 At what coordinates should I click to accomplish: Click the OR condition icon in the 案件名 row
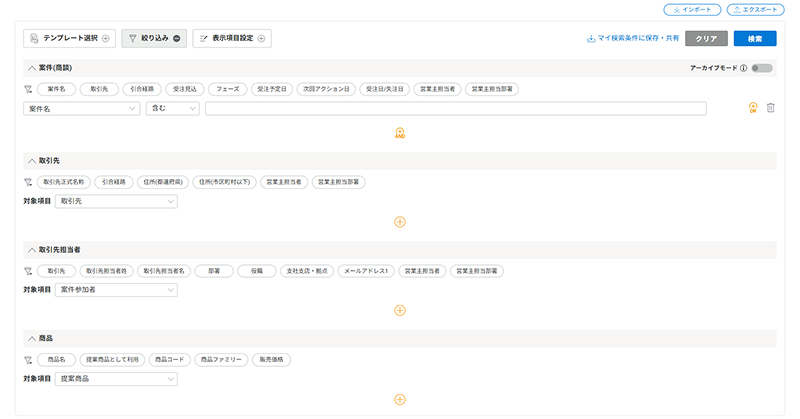753,108
